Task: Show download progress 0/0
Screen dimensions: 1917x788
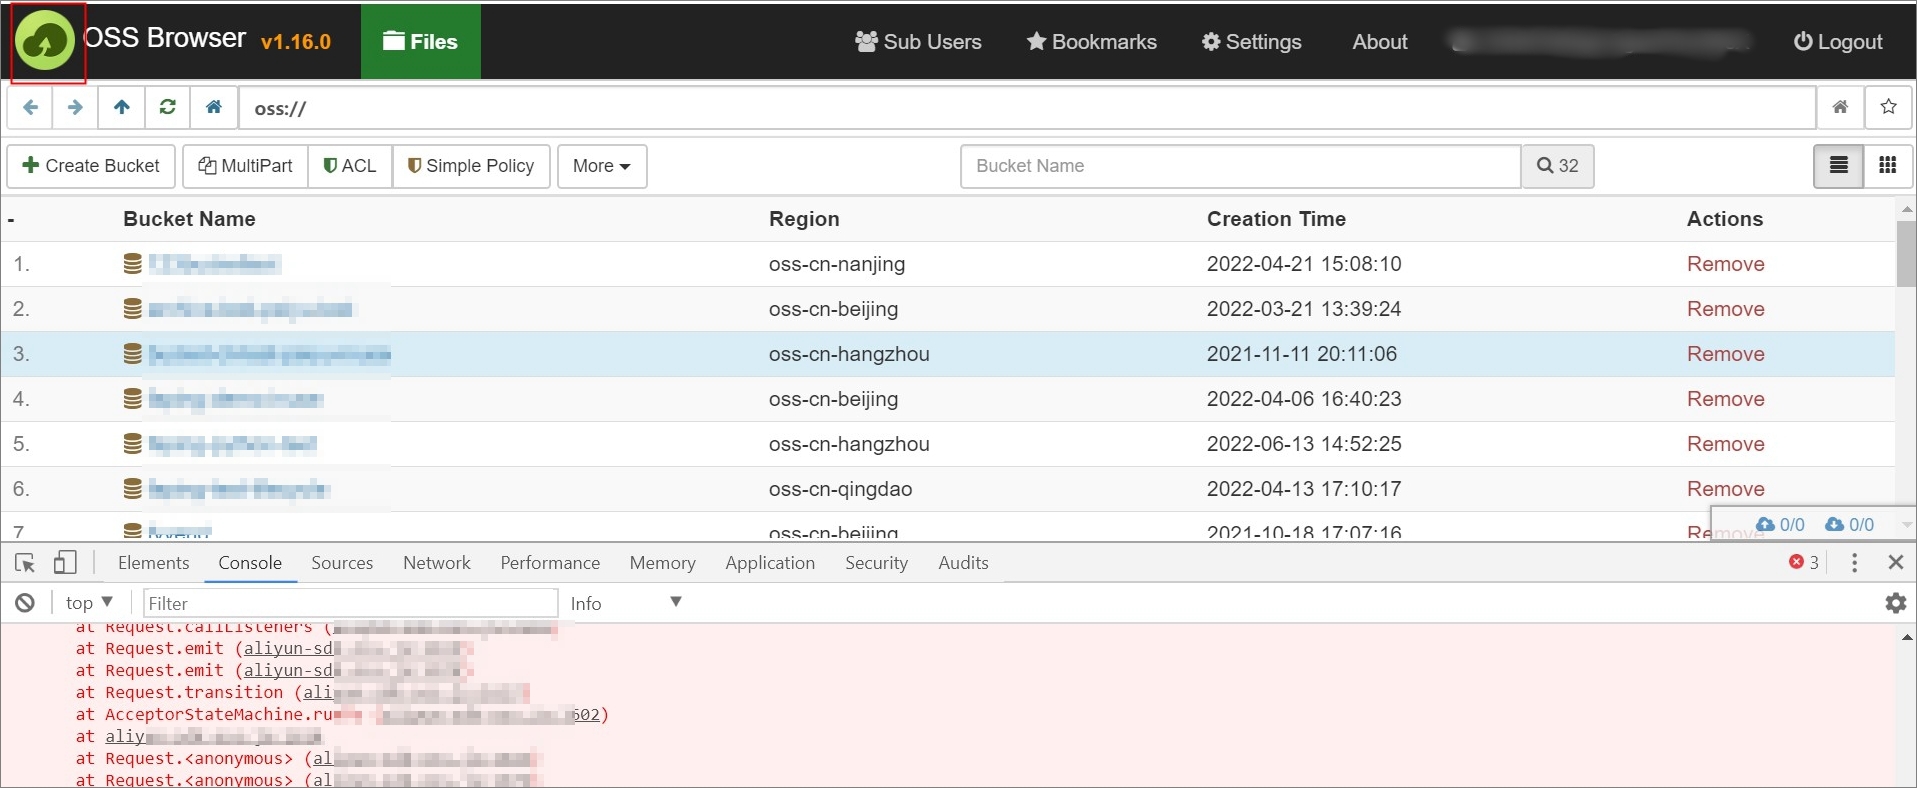Action: [1849, 525]
